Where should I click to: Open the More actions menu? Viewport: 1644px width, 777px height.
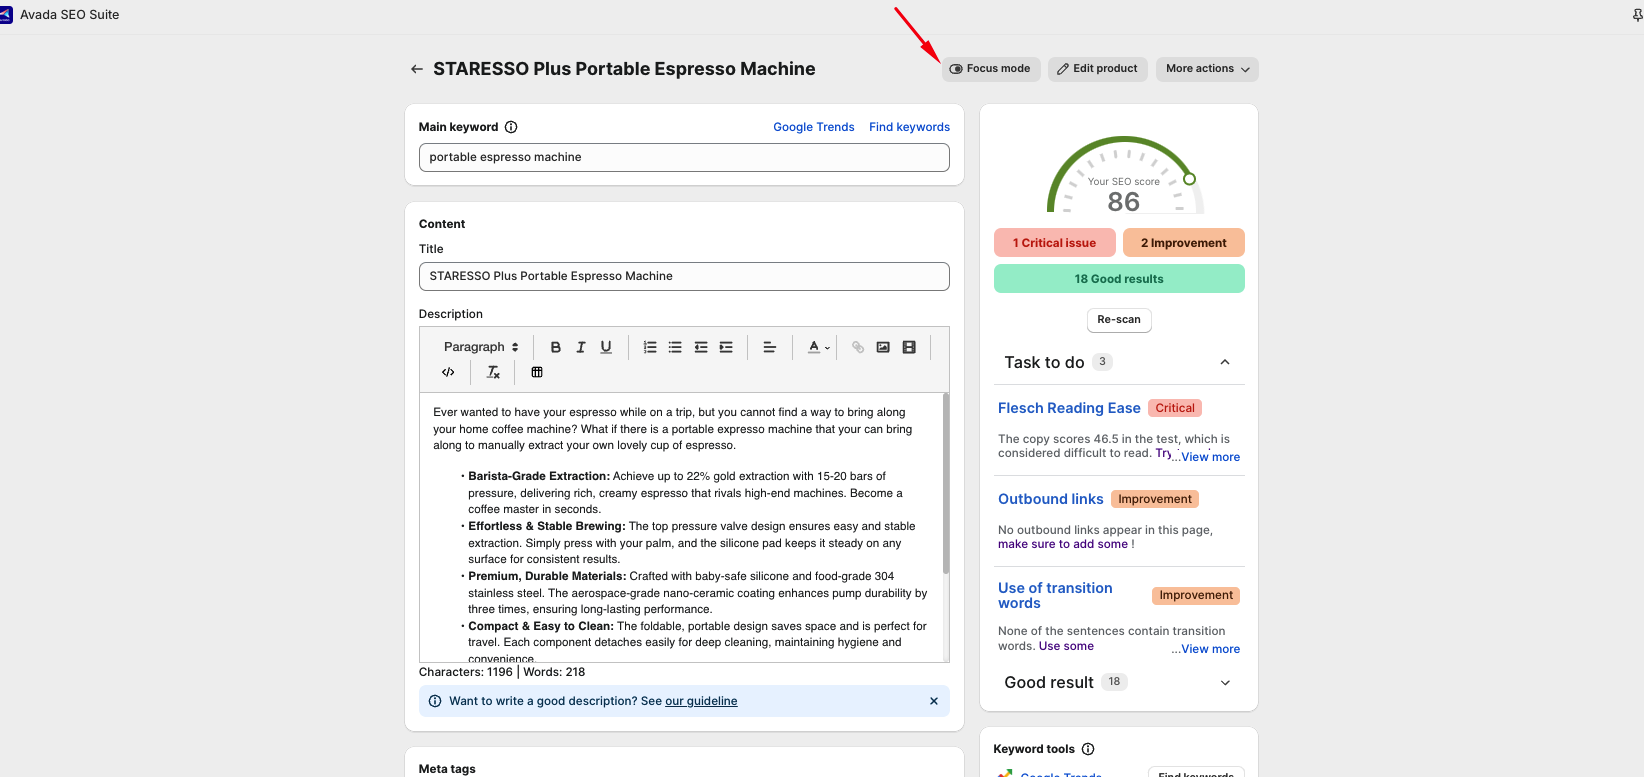tap(1207, 69)
